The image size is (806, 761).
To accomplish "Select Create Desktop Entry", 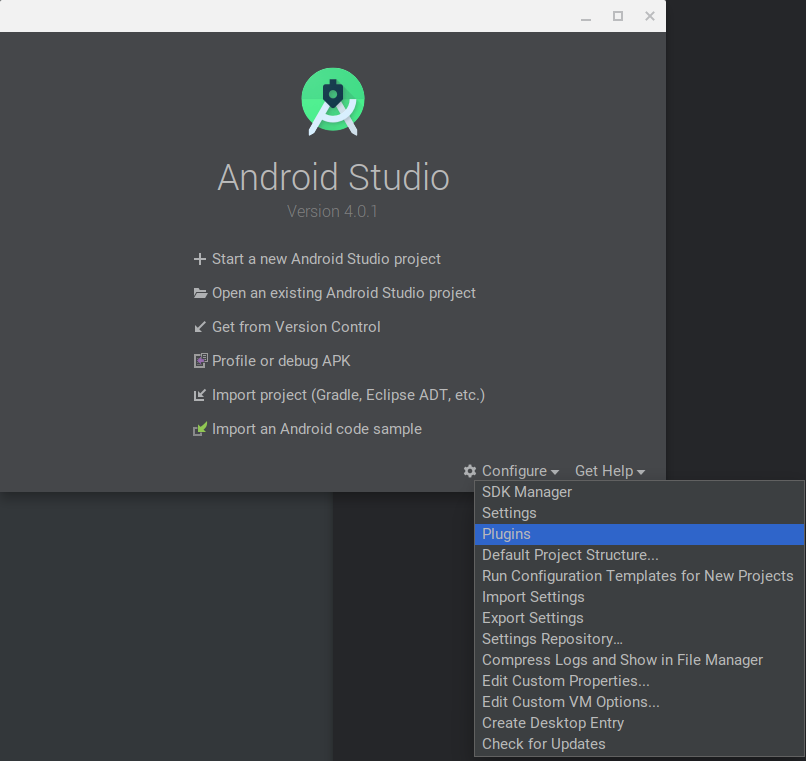I will coord(639,723).
